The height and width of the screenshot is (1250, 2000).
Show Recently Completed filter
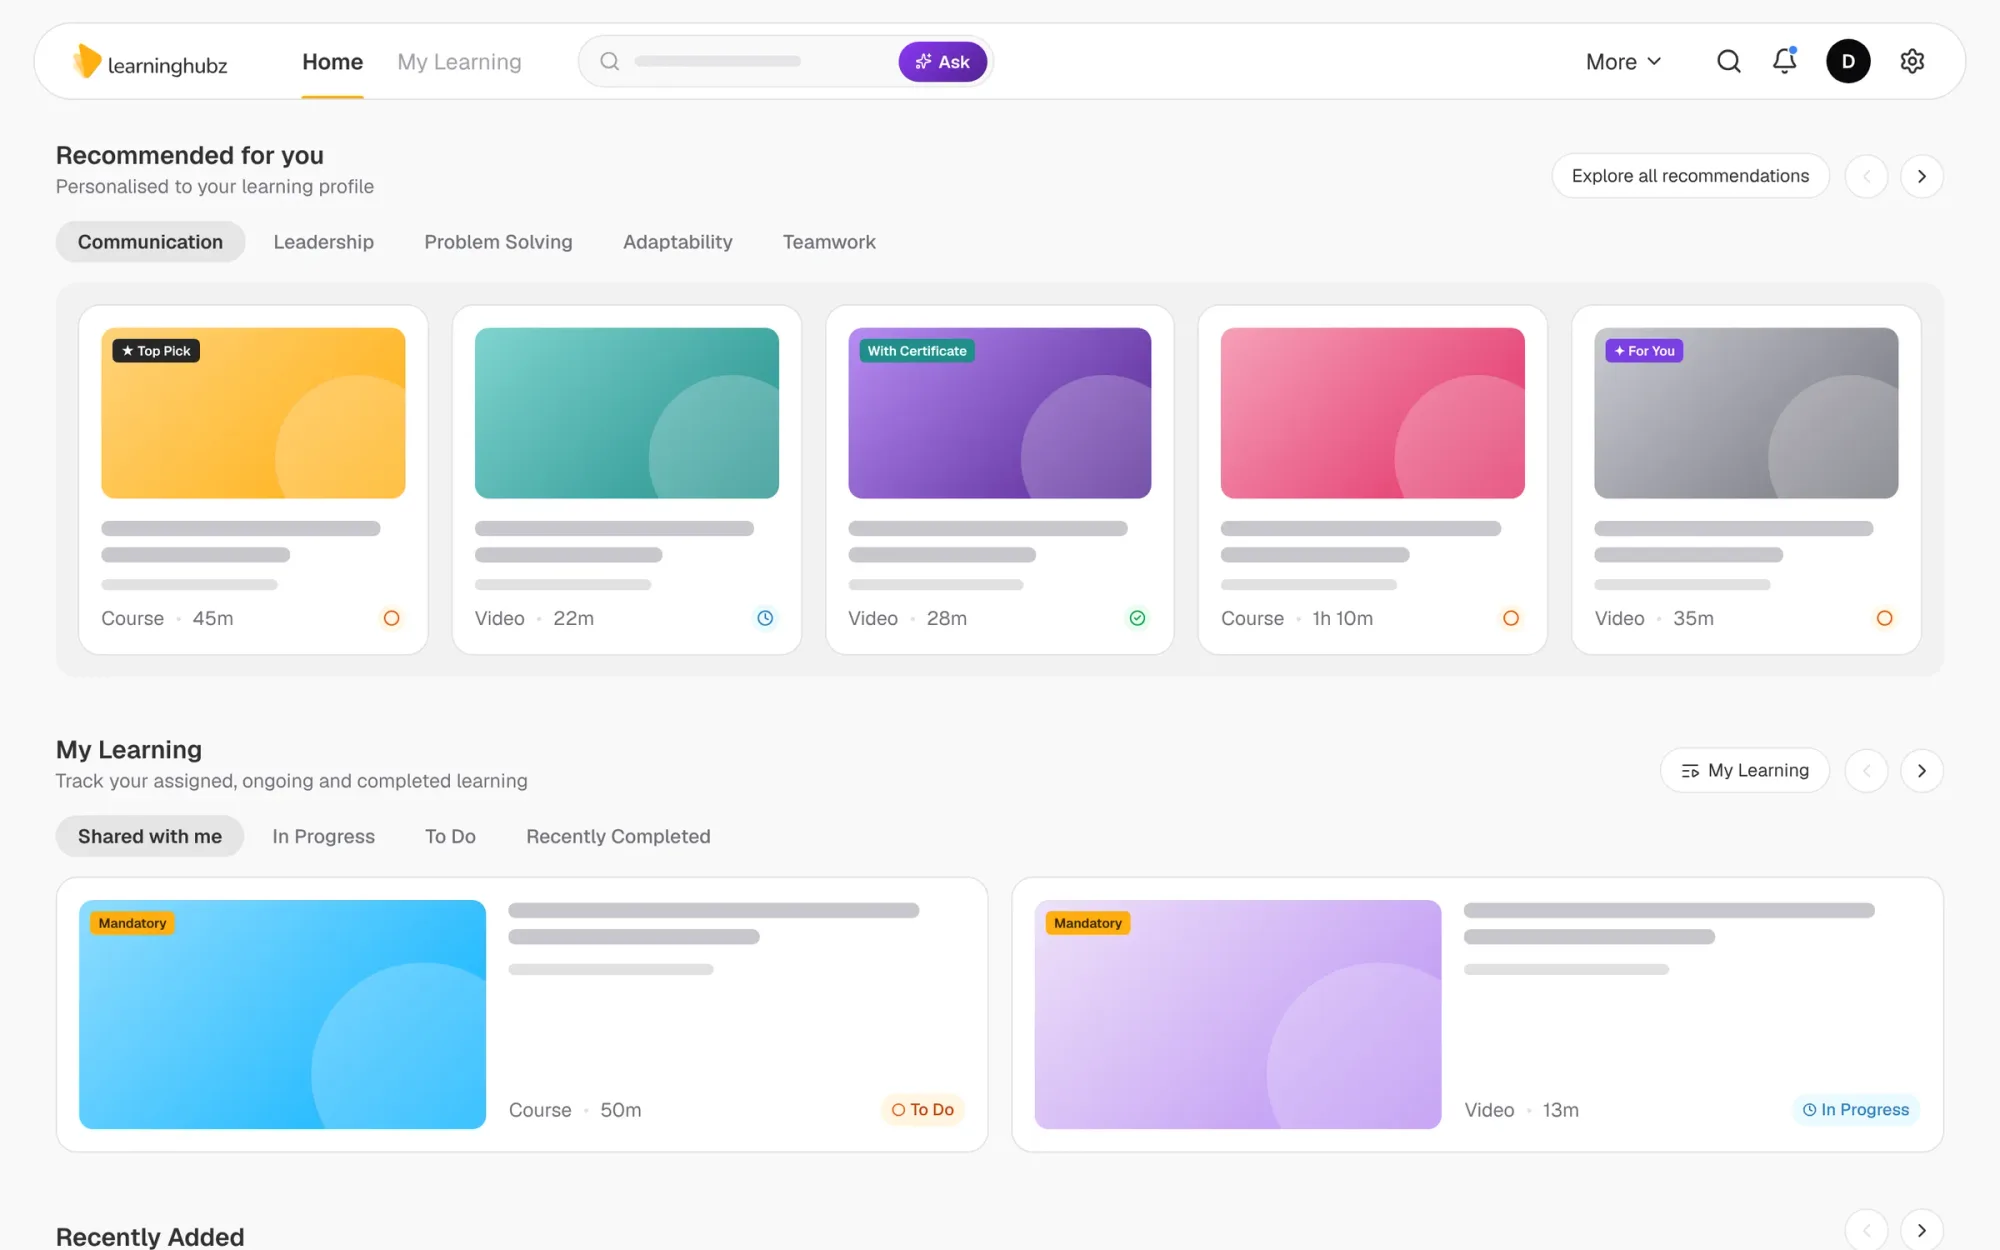coord(618,836)
